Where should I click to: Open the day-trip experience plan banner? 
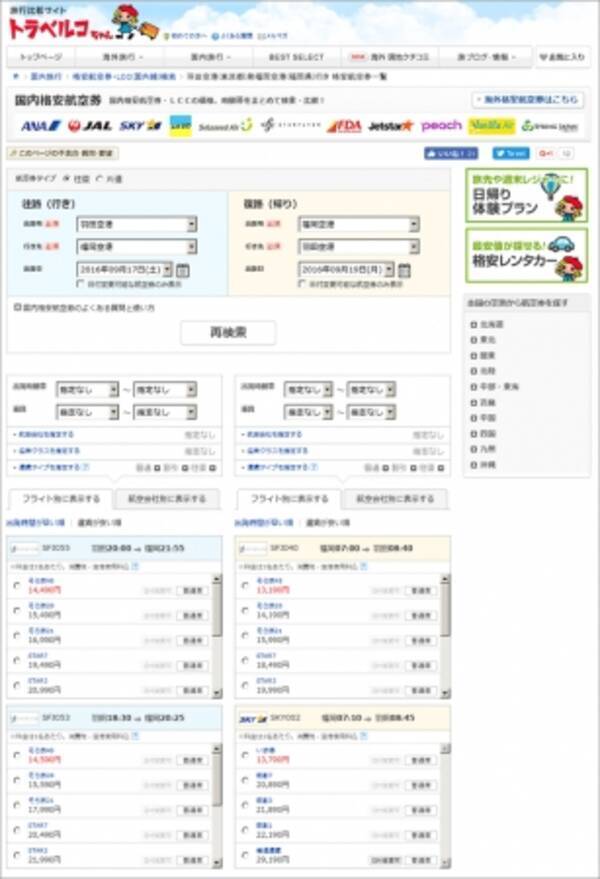coord(526,196)
